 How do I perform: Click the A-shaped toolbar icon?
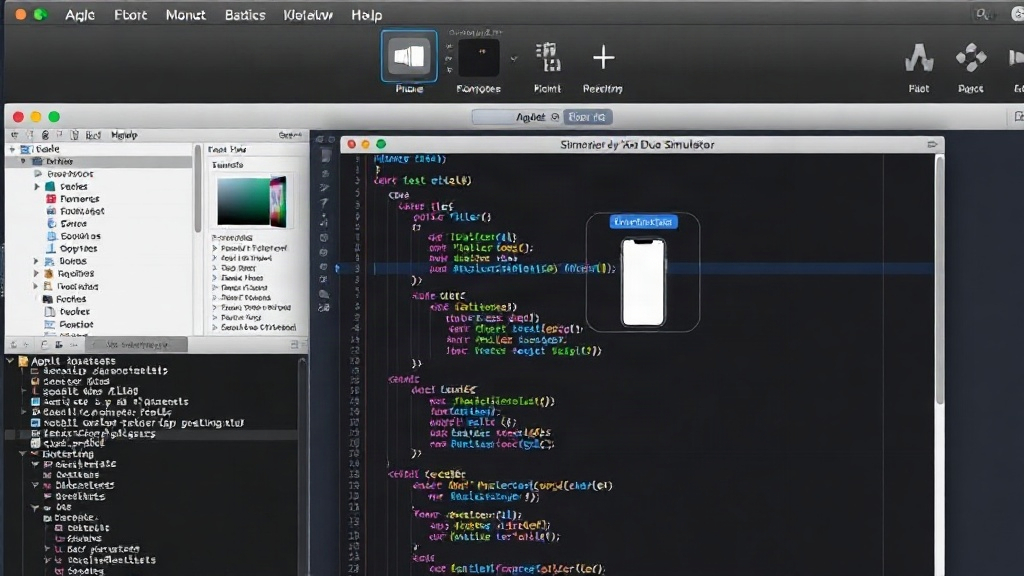(x=919, y=58)
